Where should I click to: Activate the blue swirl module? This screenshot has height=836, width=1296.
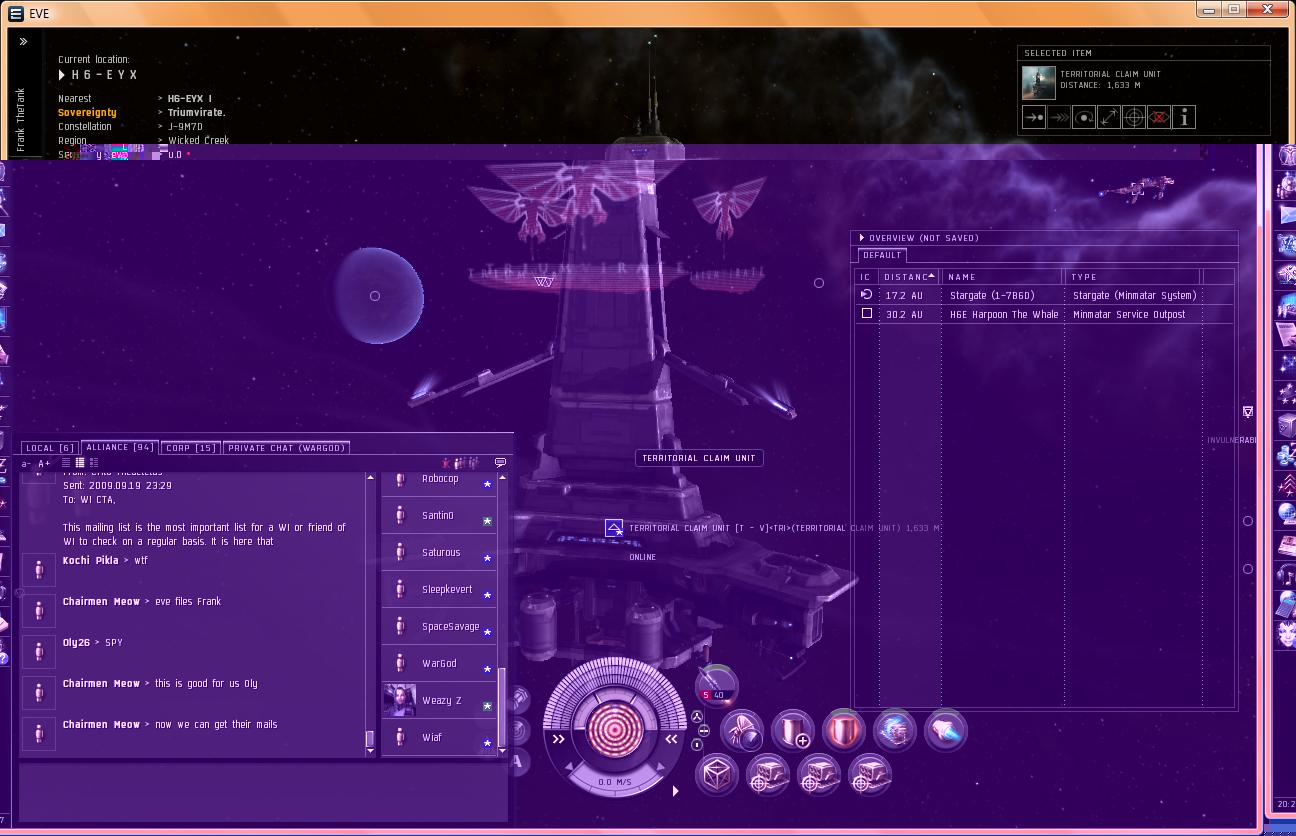click(895, 730)
